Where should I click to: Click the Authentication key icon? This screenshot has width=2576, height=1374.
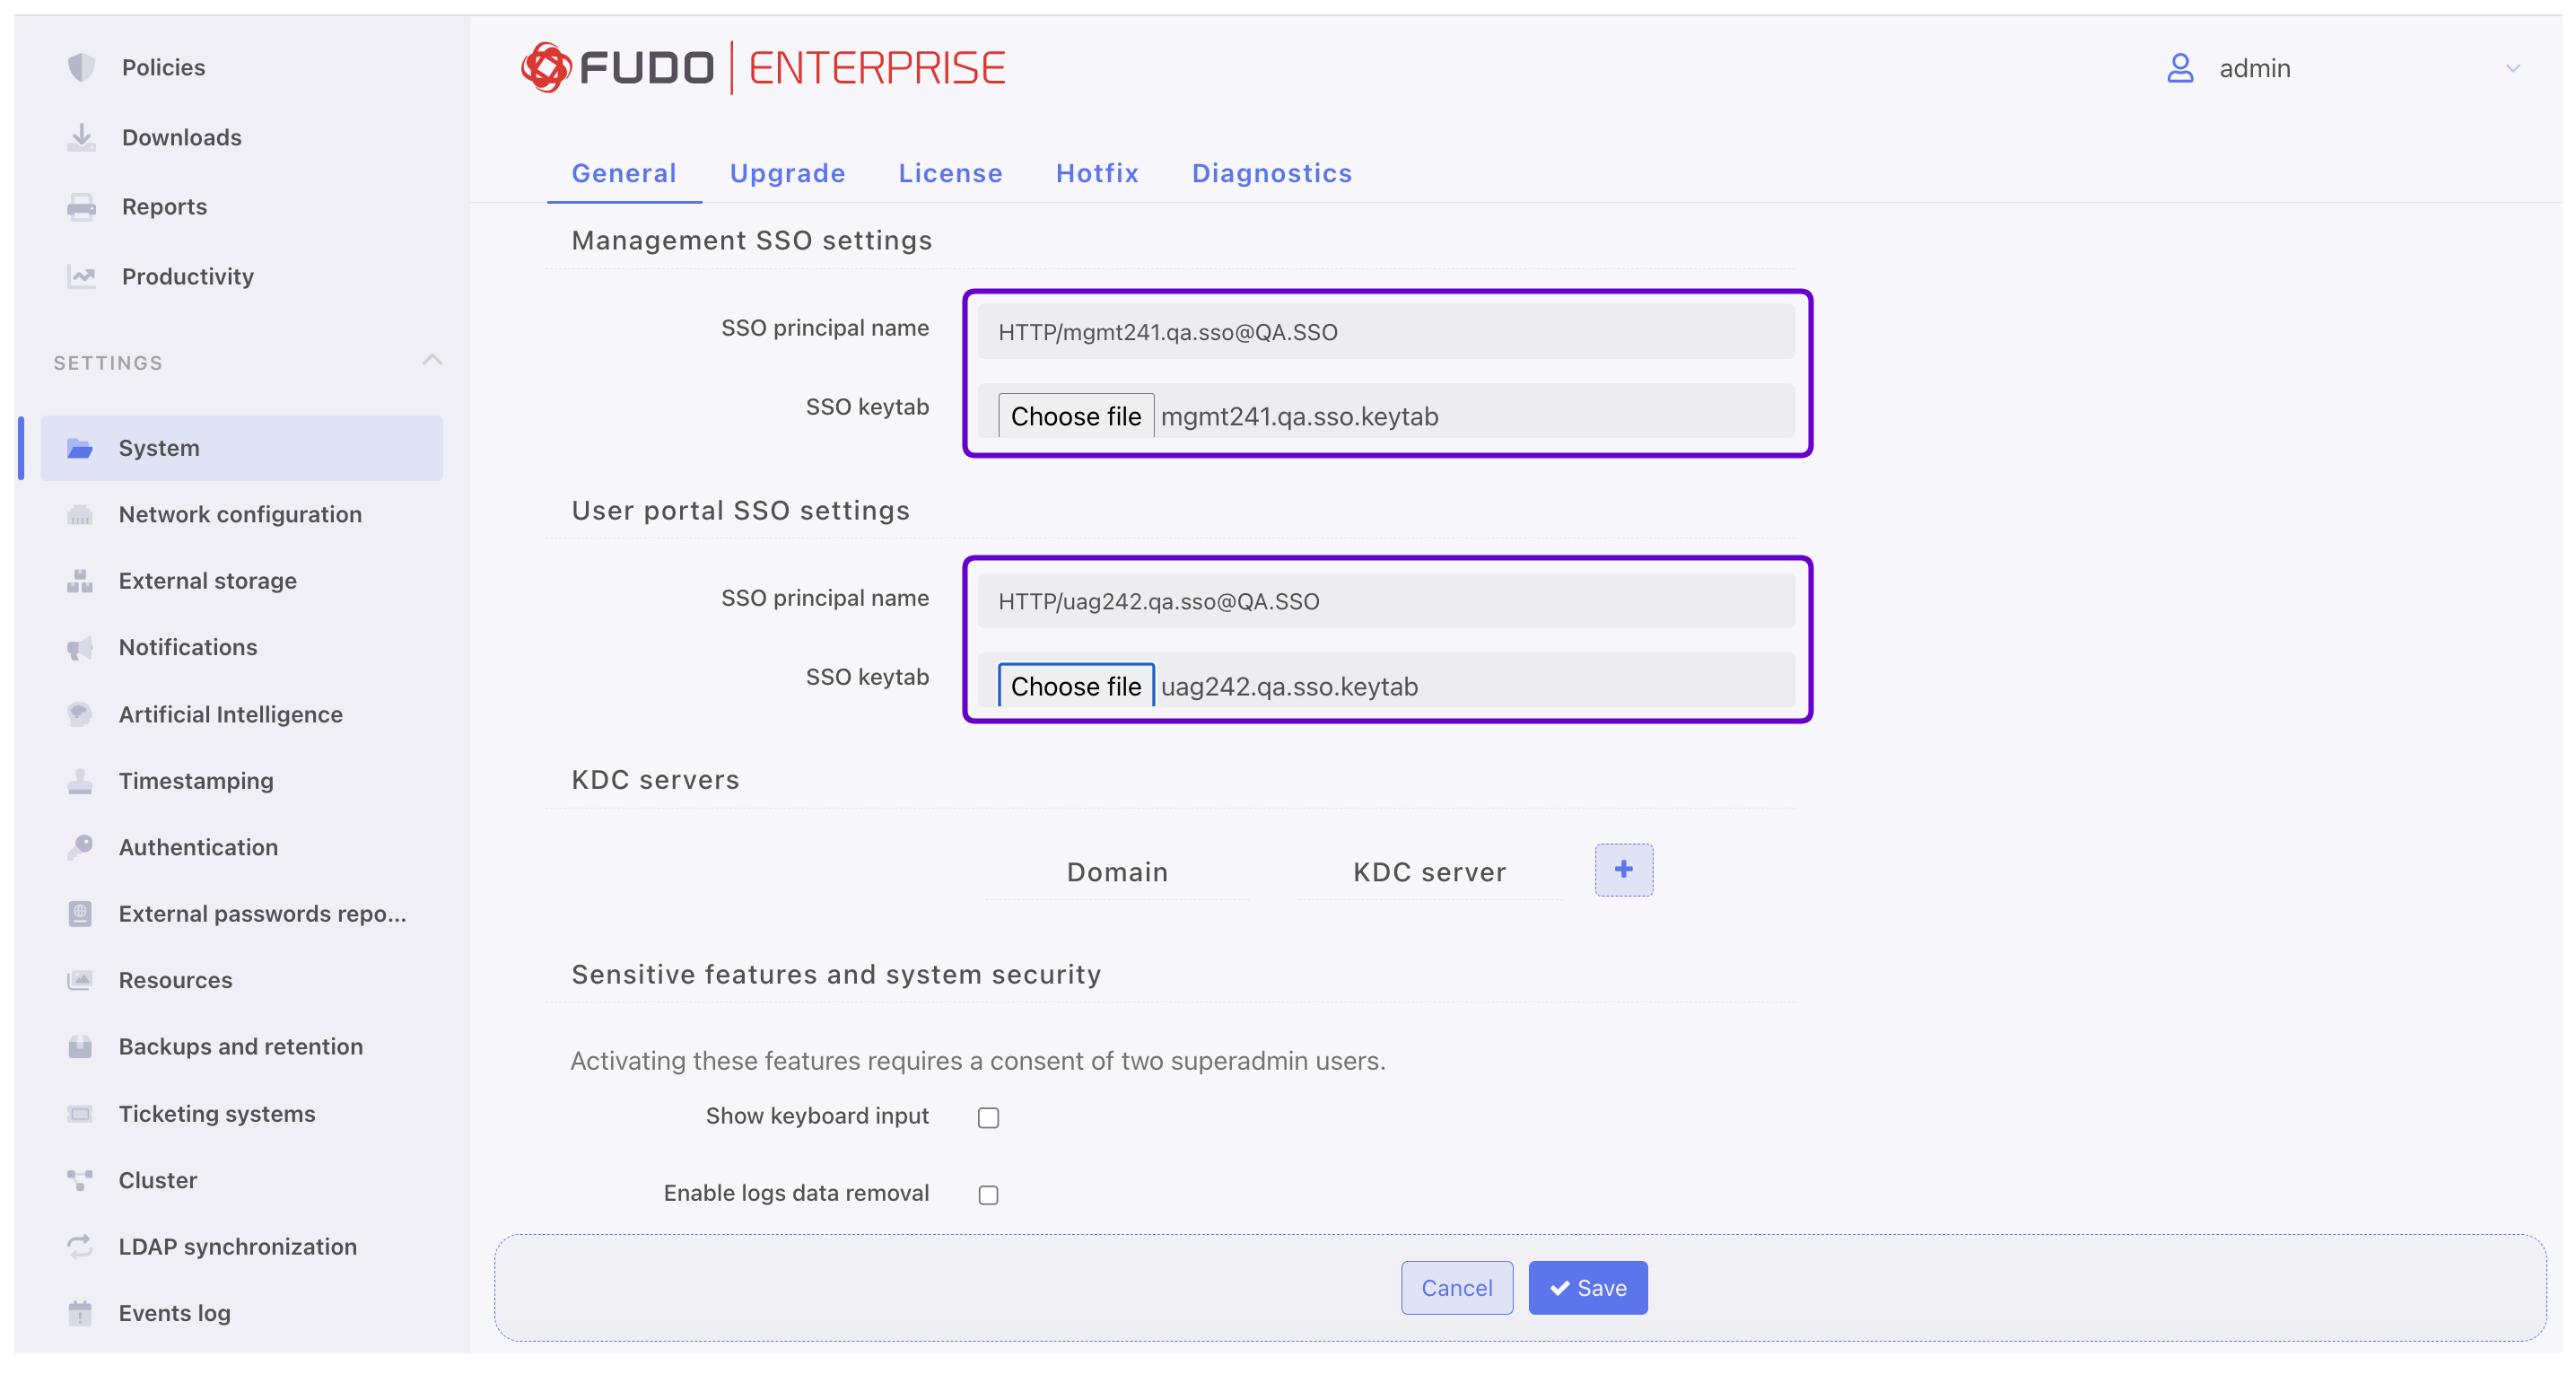80,847
